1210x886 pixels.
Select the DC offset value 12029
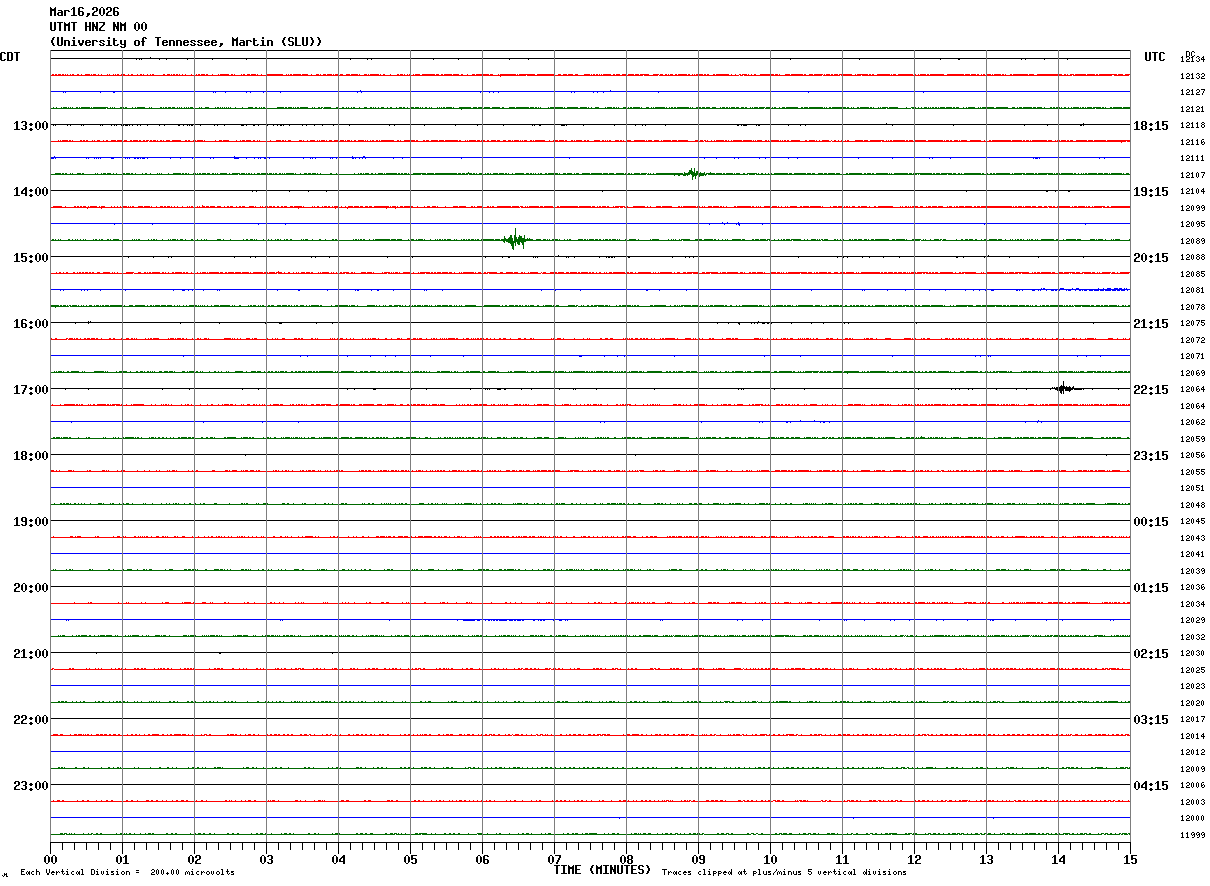1192,620
